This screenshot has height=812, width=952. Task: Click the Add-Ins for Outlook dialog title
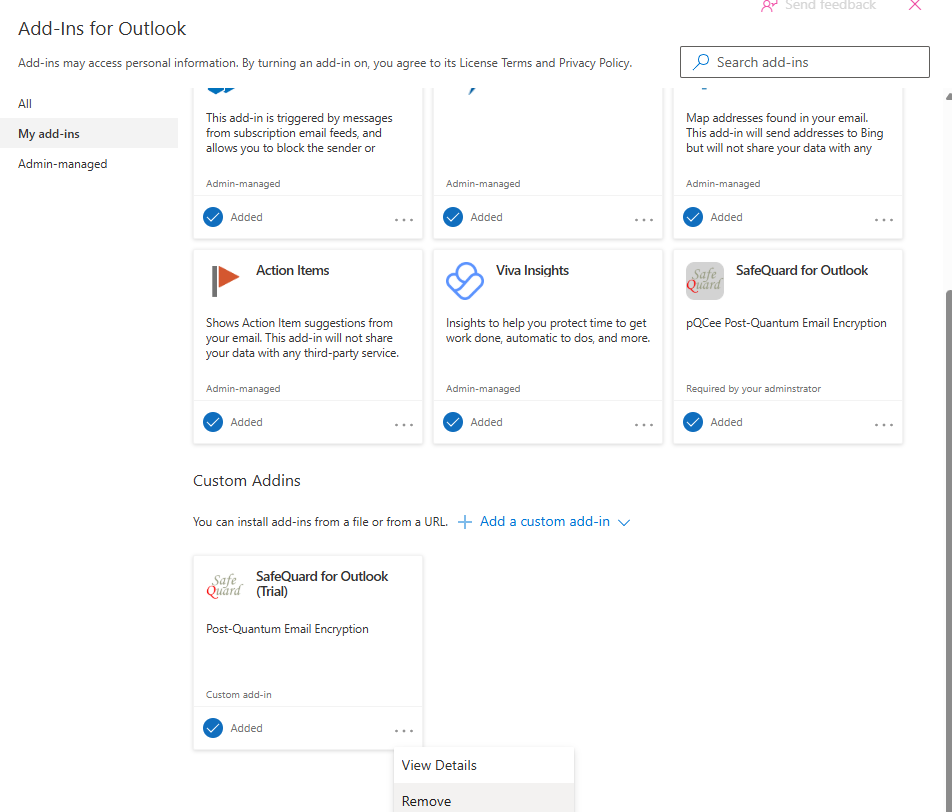pyautogui.click(x=102, y=29)
